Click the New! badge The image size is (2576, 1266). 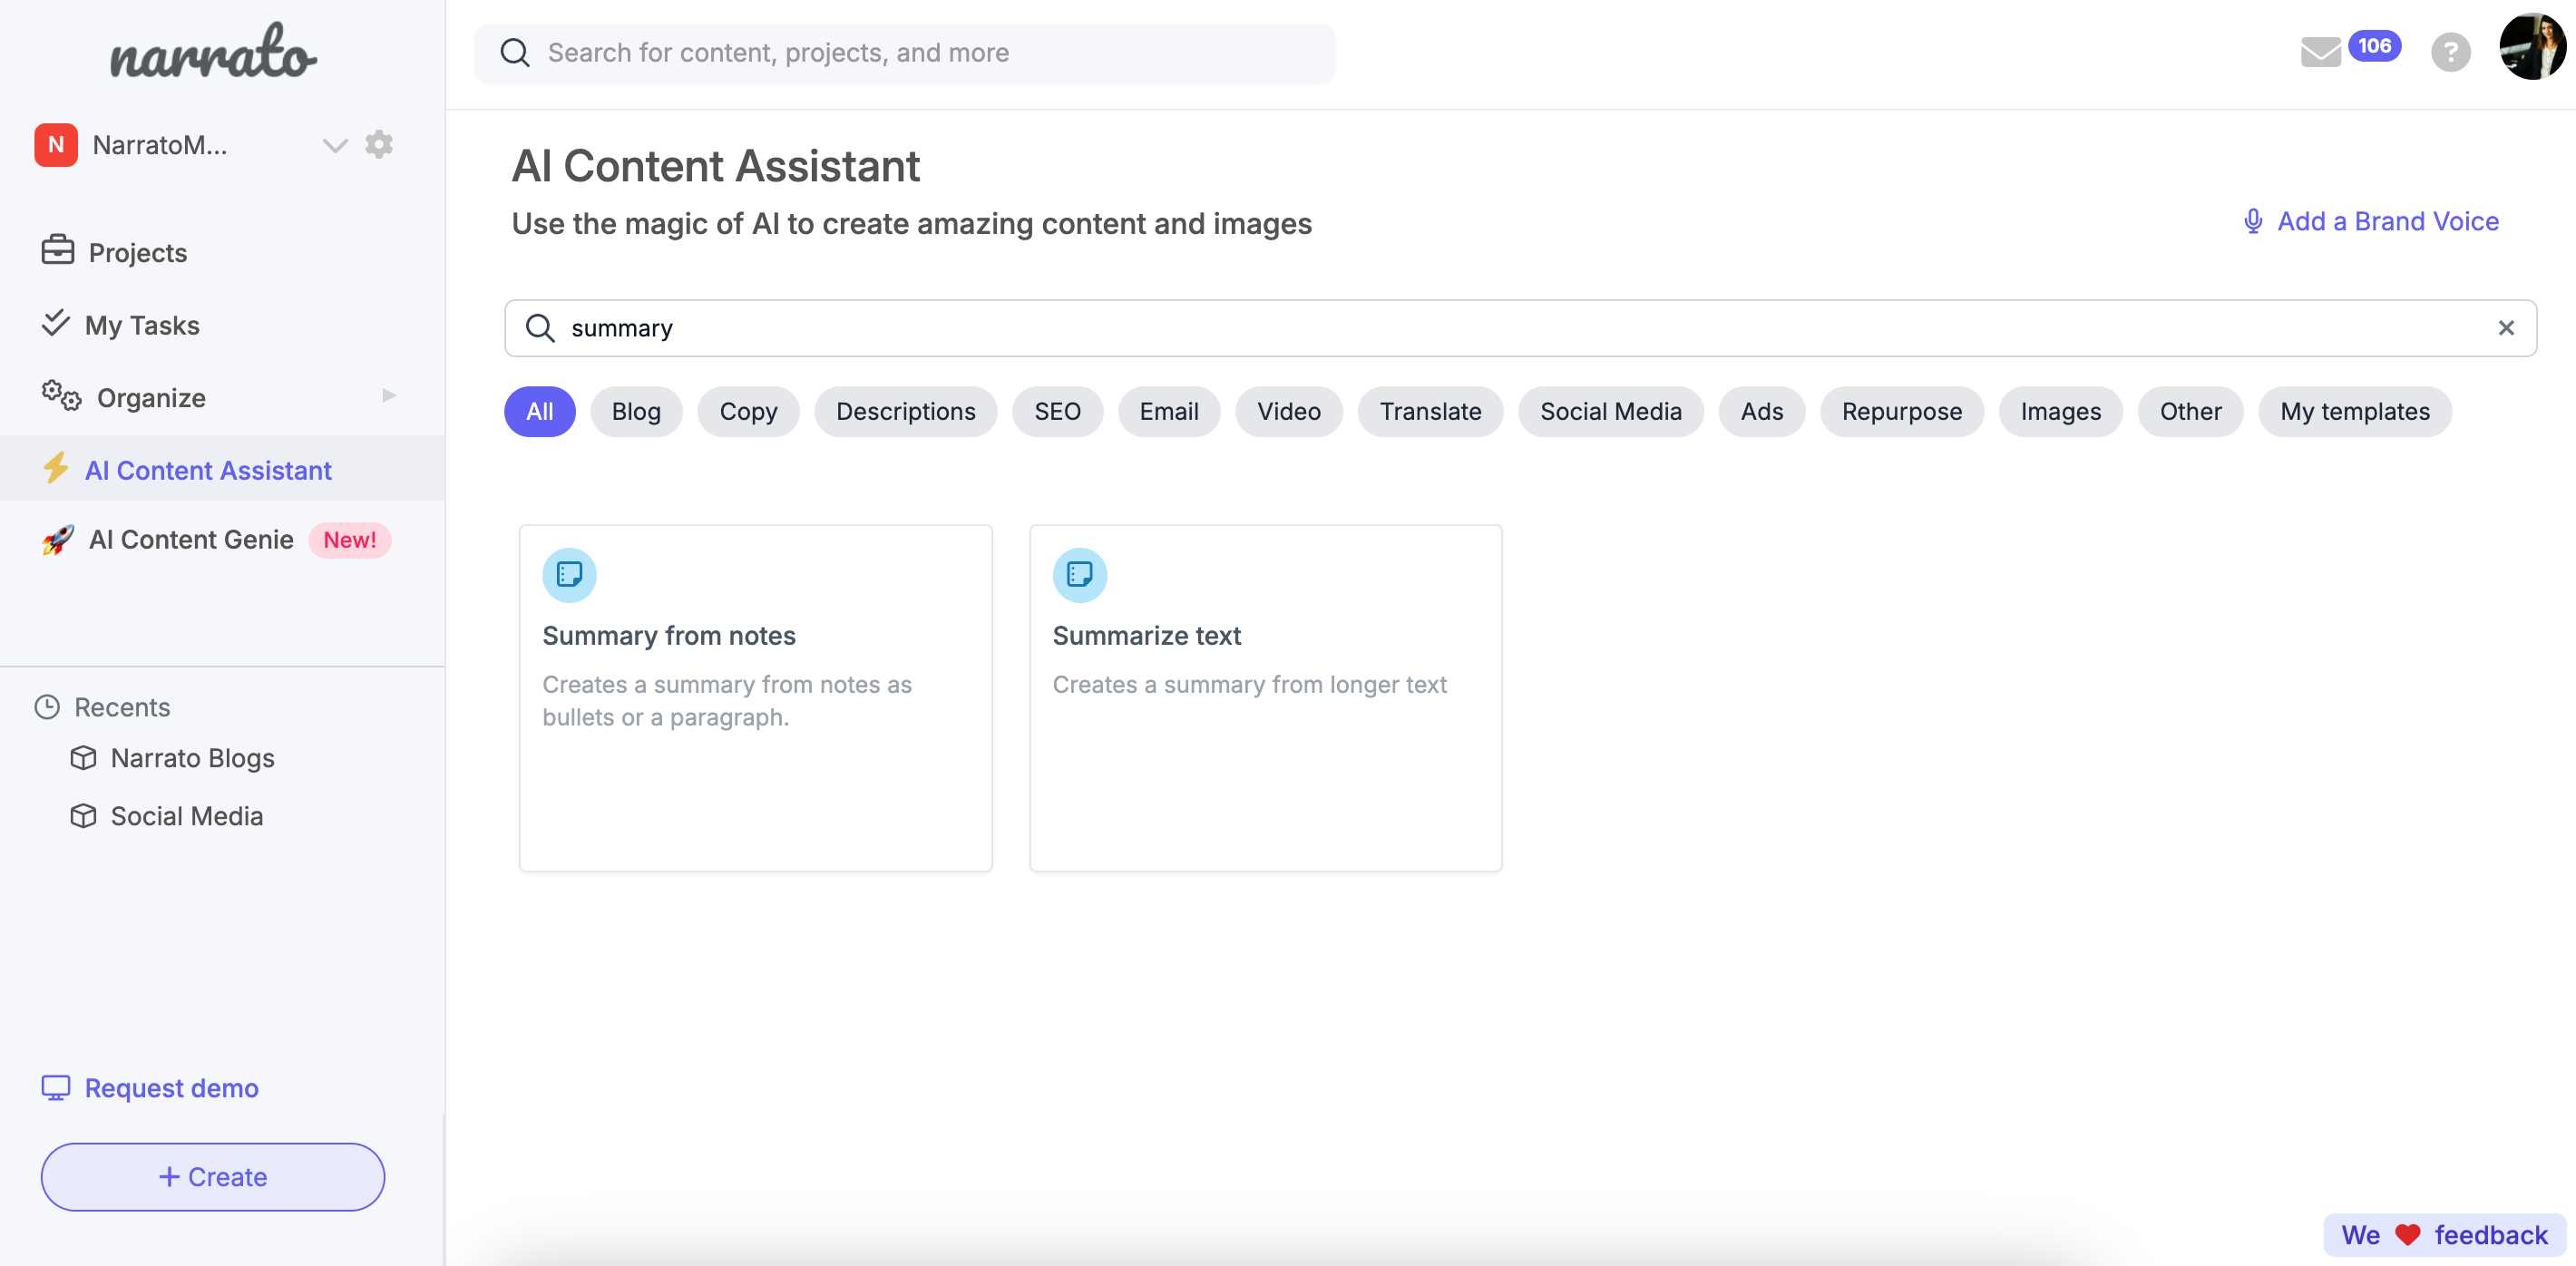click(x=350, y=540)
